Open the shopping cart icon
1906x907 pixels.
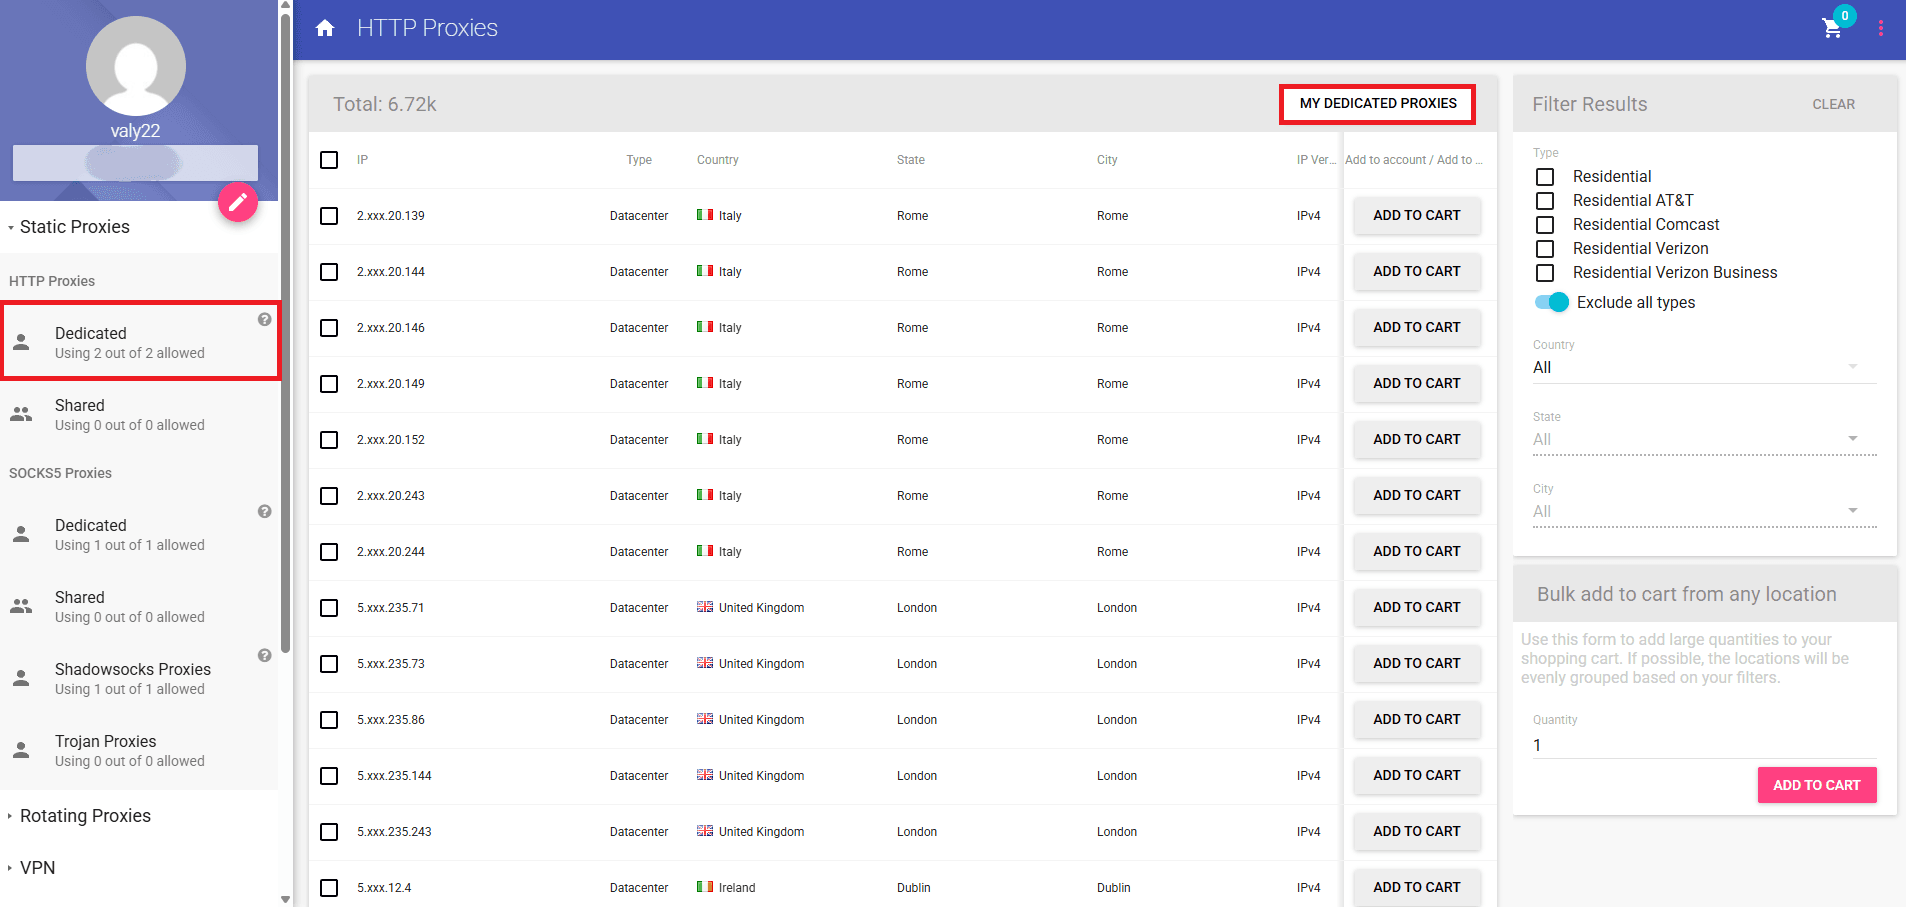(x=1832, y=28)
